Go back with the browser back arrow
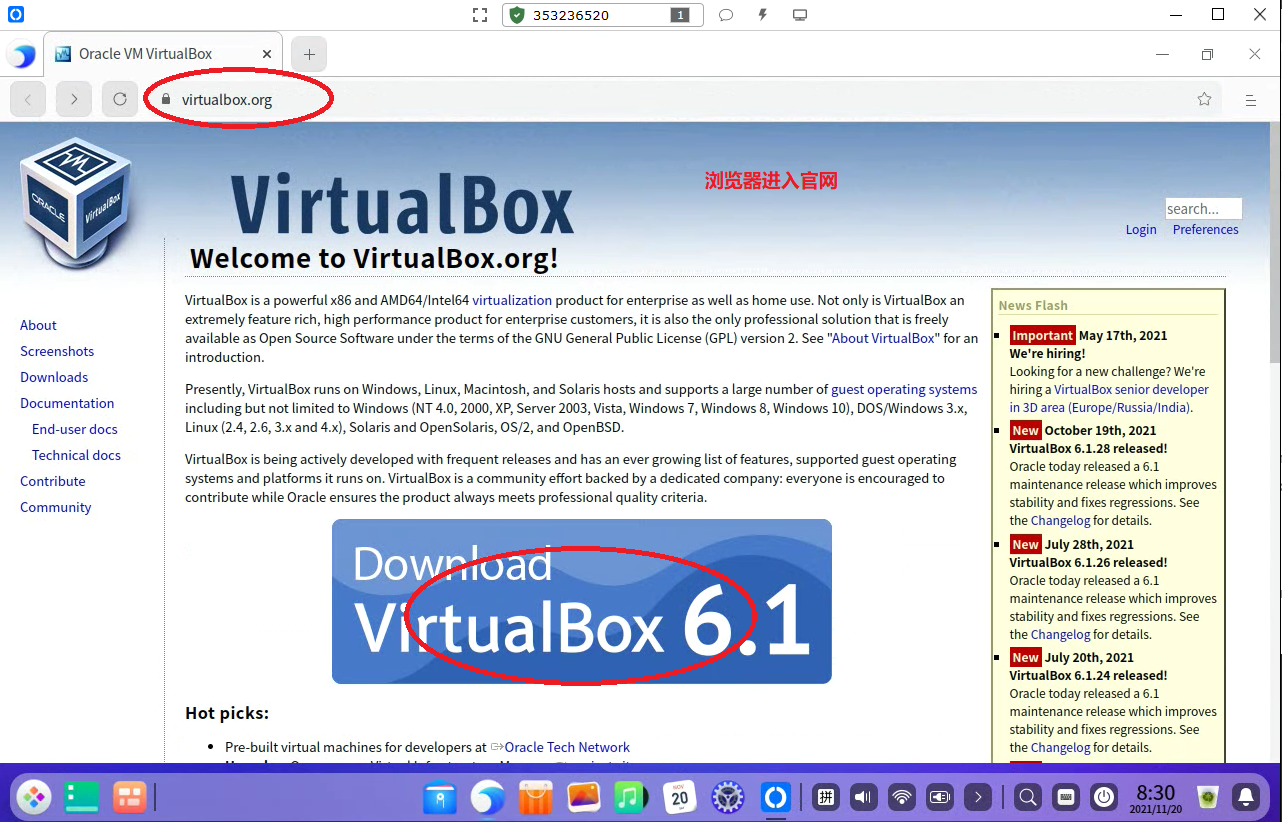 click(28, 99)
